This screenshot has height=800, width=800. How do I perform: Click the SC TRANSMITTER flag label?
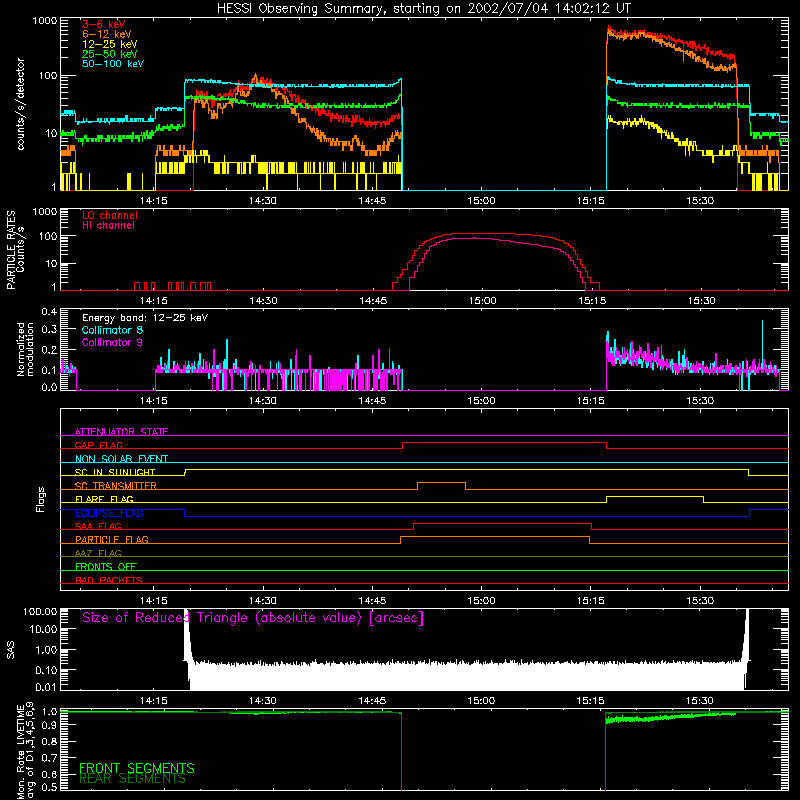[x=116, y=486]
